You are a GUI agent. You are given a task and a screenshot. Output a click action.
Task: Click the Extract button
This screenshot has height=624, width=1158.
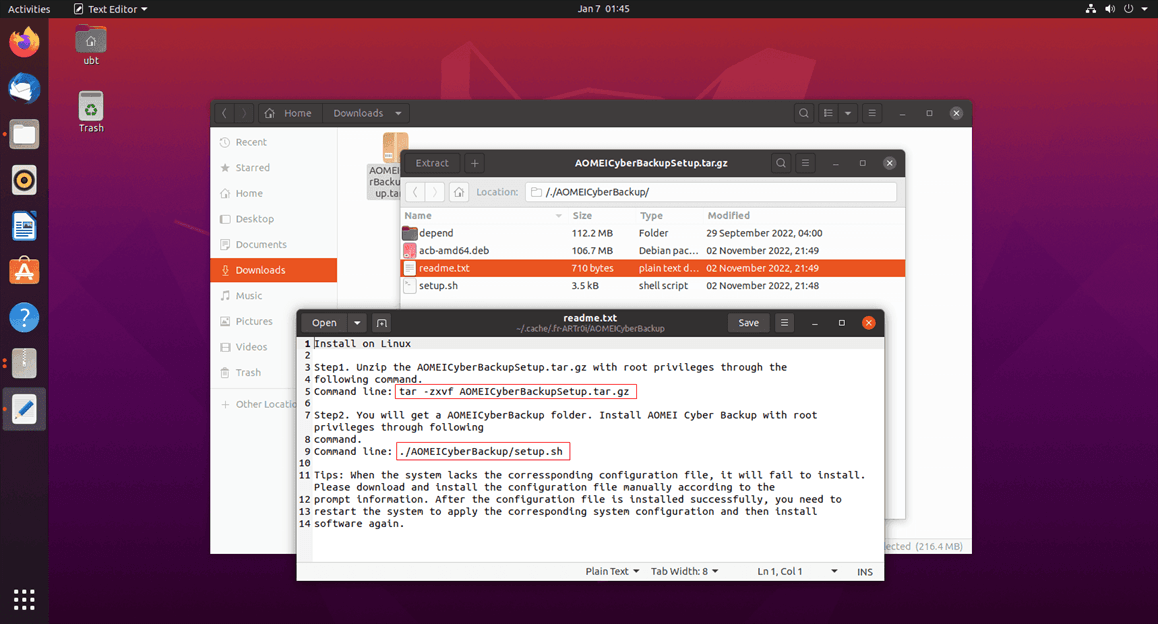(432, 163)
